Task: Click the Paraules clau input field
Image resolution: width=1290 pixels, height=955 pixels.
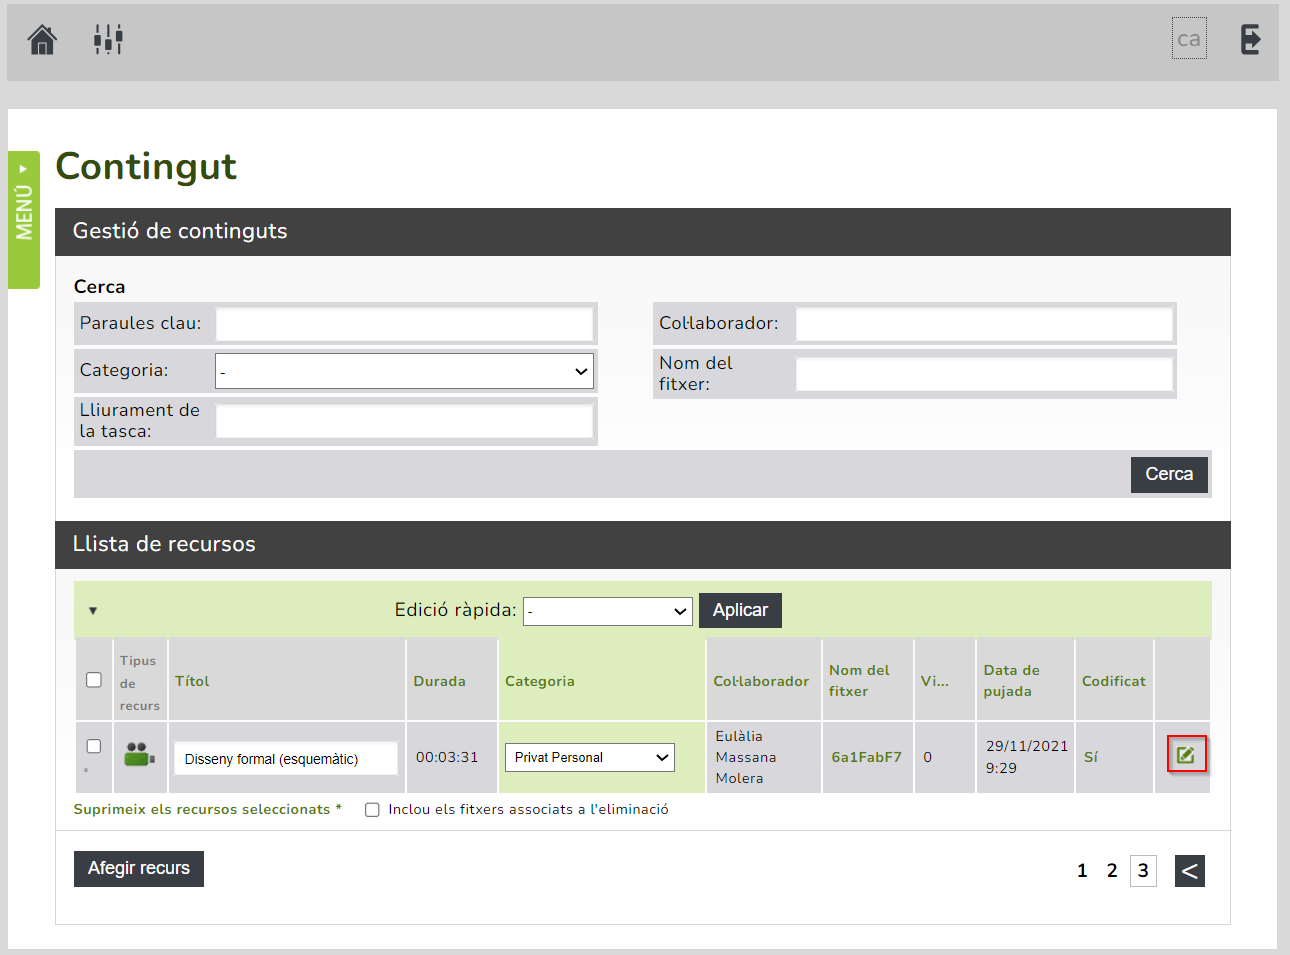Action: click(405, 324)
